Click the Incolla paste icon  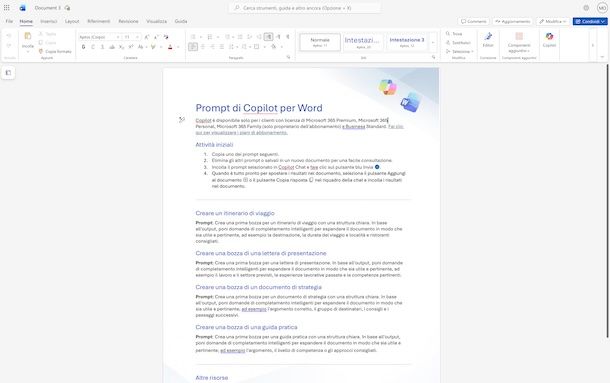pos(28,36)
